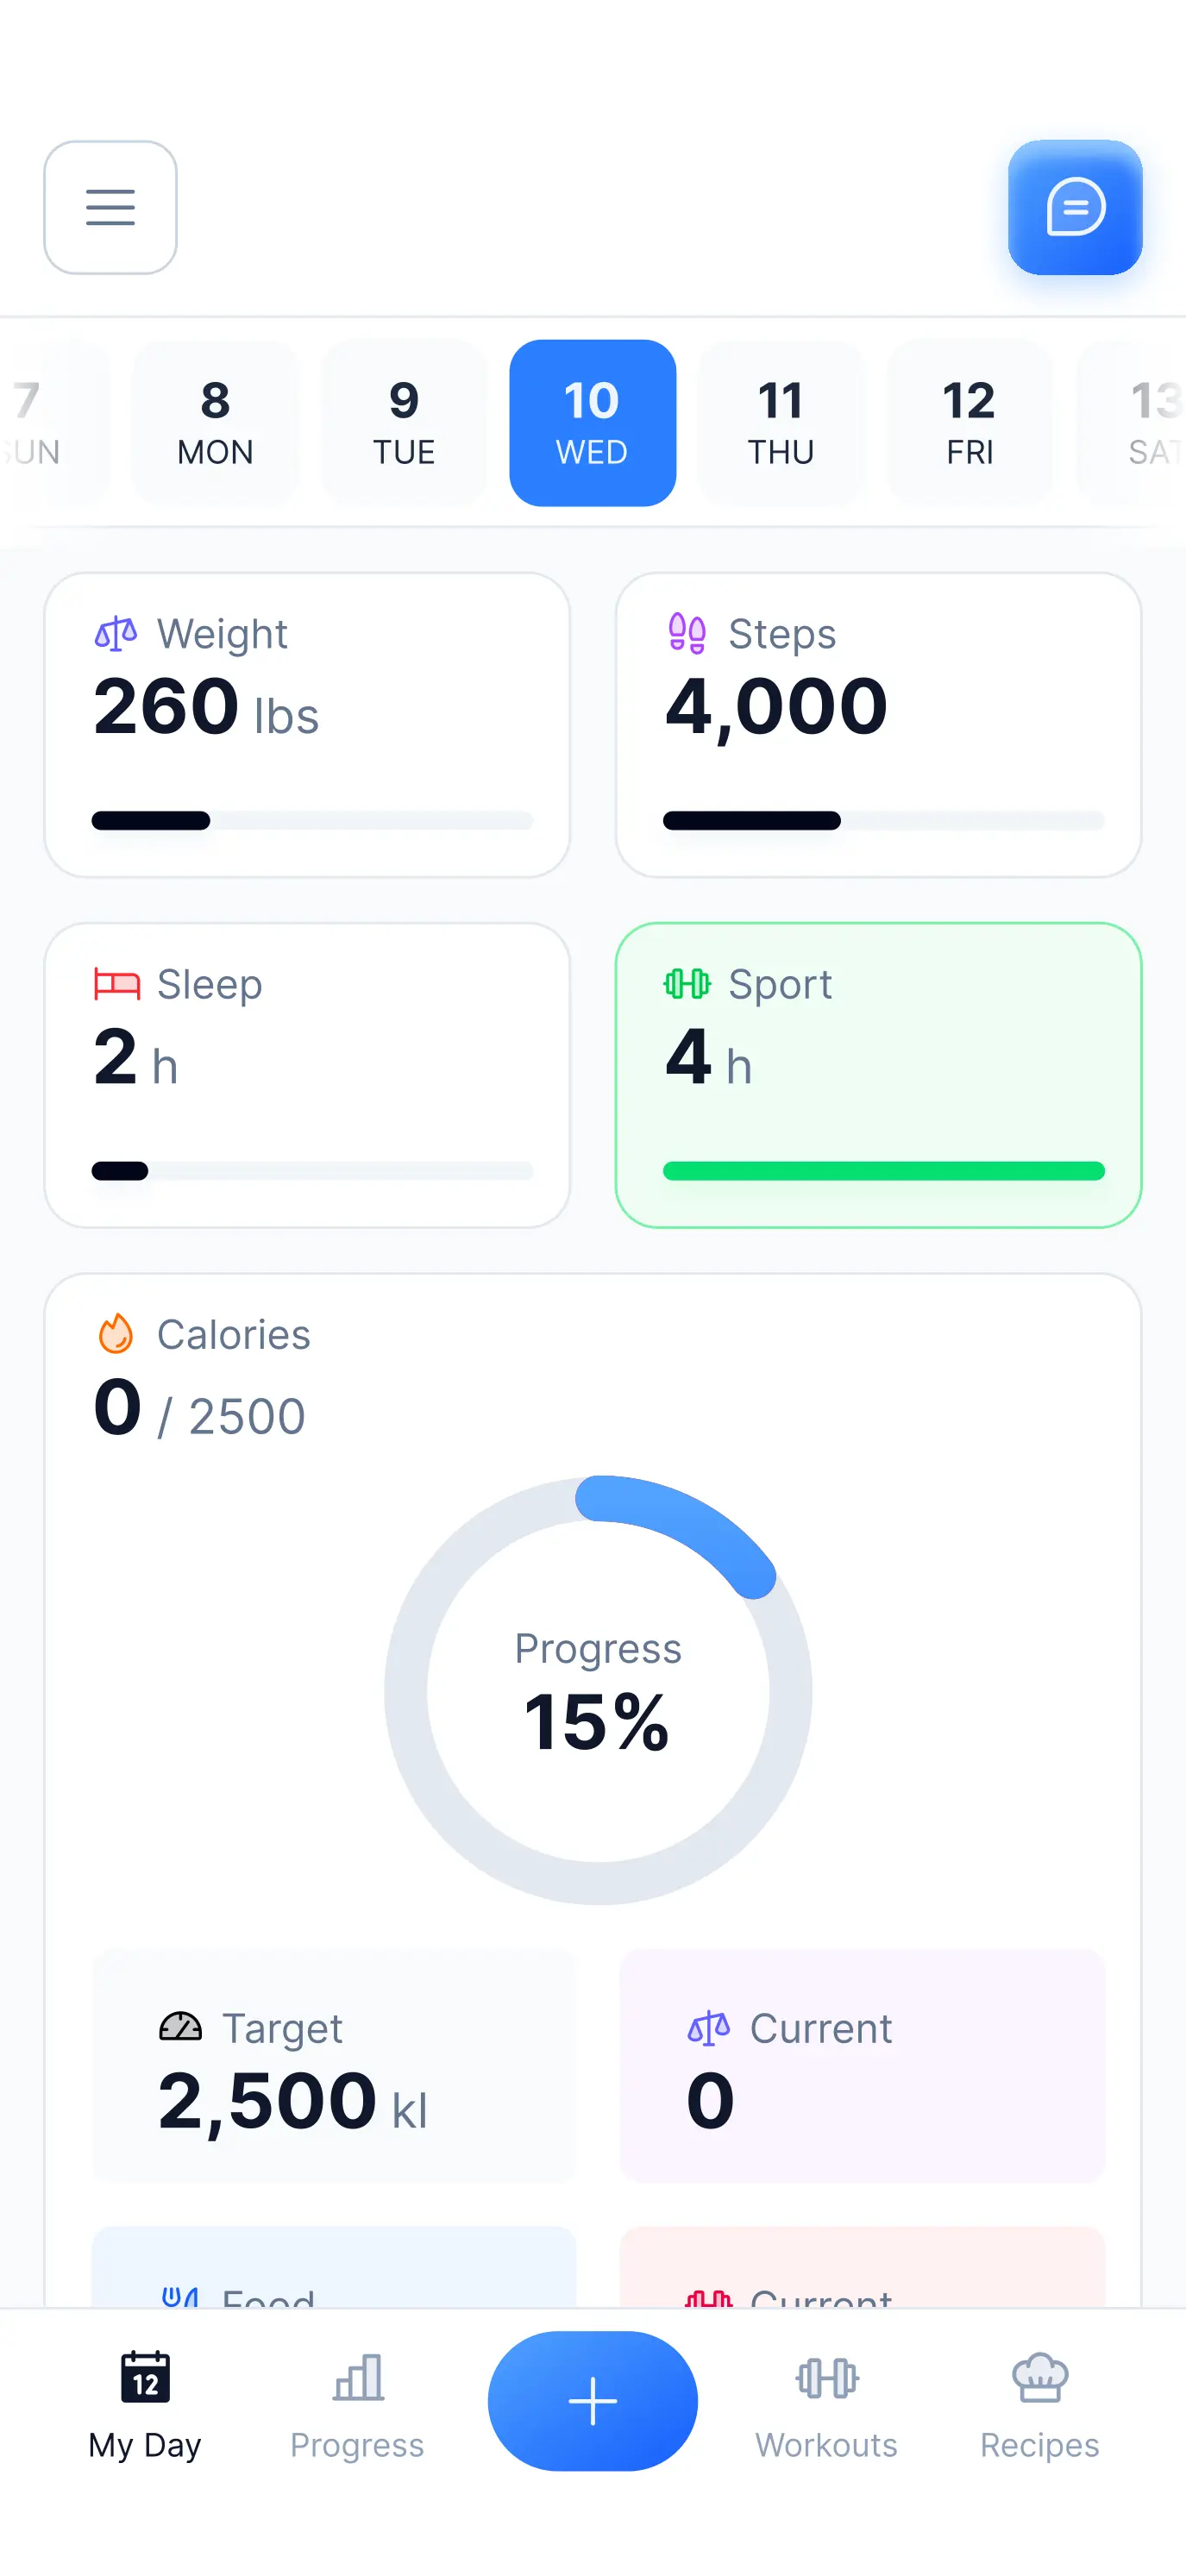The height and width of the screenshot is (2576, 1186).
Task: Choose Tuesday the 9th date tile
Action: pos(404,421)
